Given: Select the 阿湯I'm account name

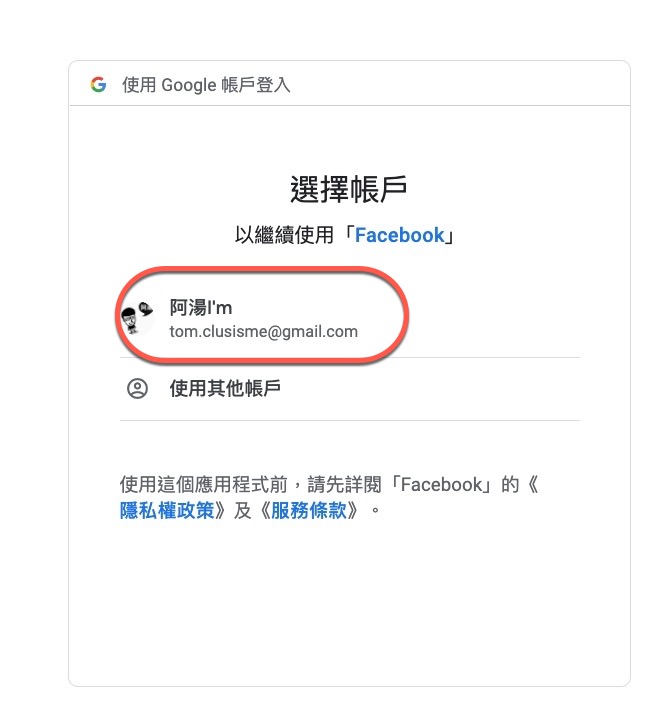Looking at the screenshot, I should pos(201,308).
